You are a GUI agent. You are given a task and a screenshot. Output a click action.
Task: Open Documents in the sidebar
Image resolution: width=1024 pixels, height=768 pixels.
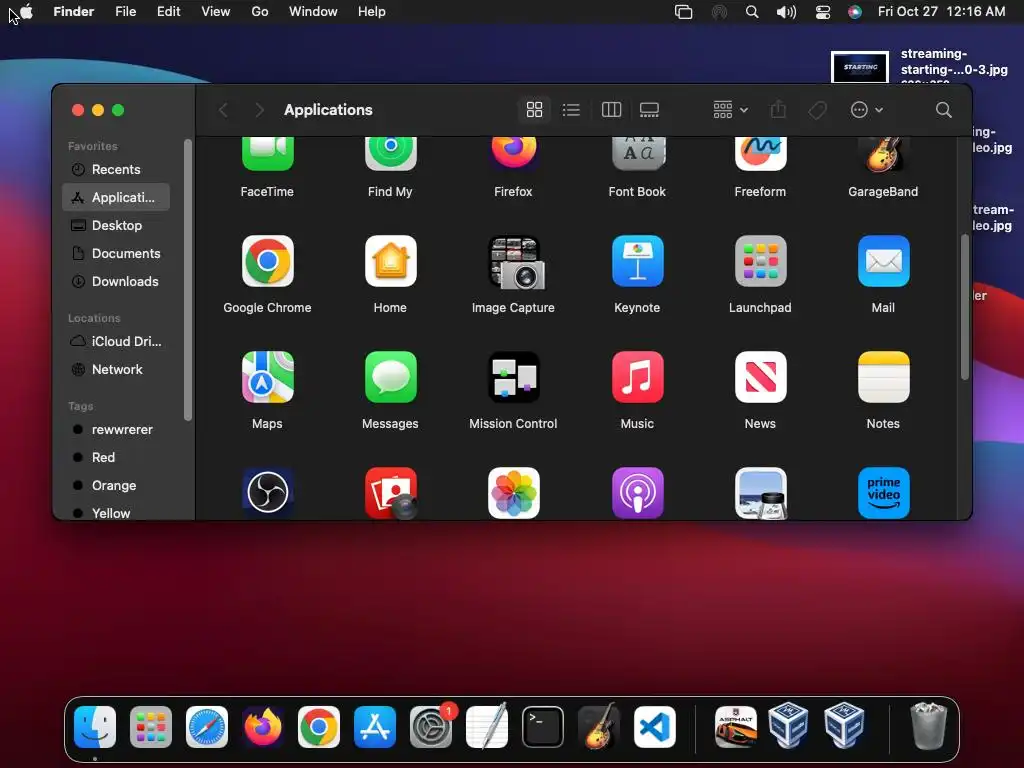pos(116,253)
